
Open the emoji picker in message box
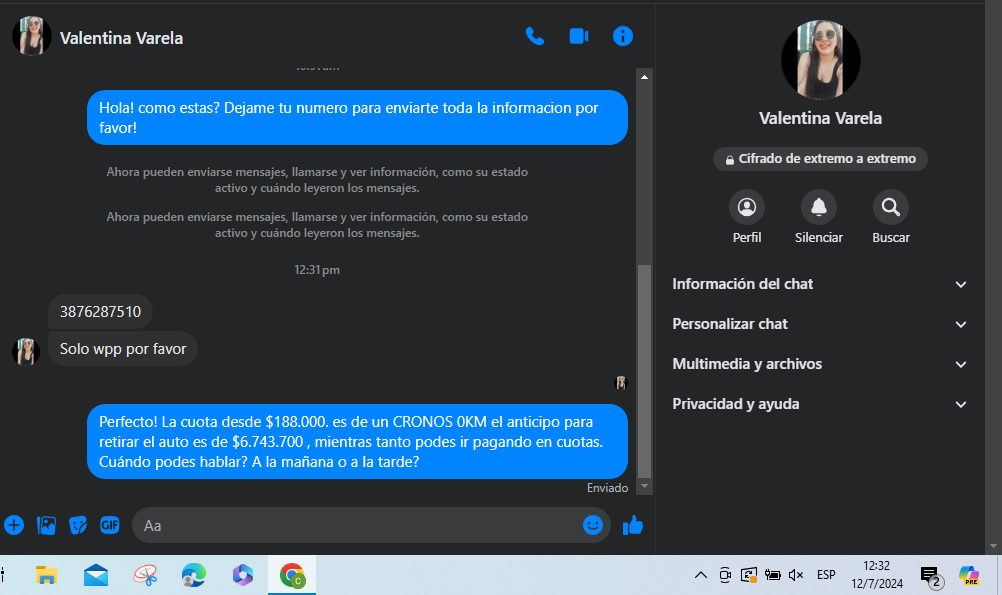click(593, 525)
